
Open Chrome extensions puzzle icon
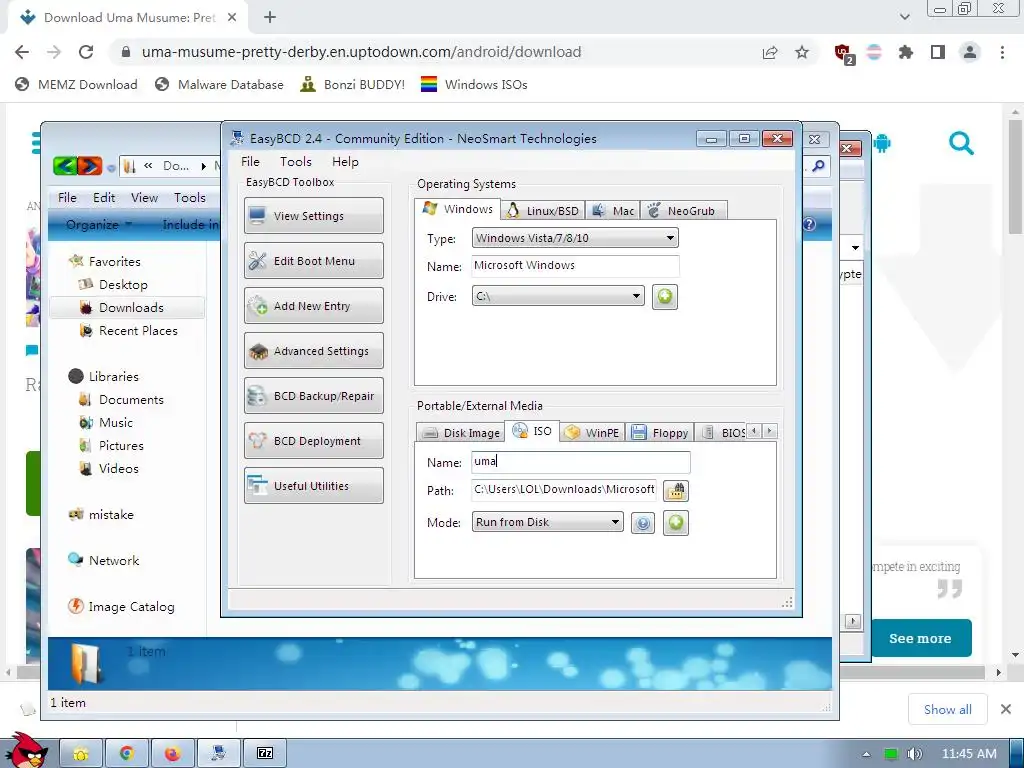tap(905, 52)
